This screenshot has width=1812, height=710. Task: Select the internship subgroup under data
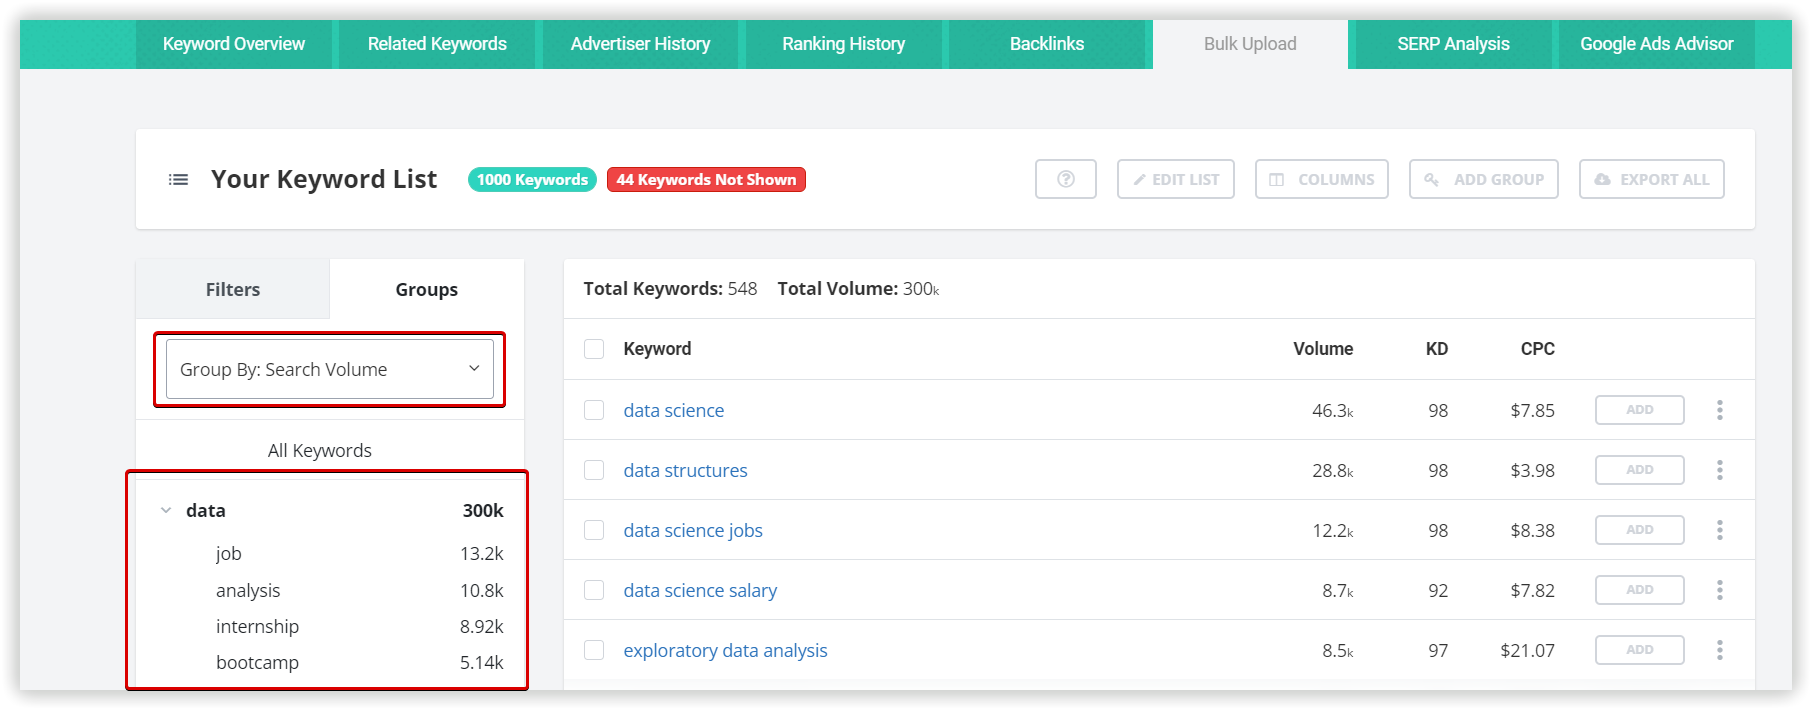257,627
